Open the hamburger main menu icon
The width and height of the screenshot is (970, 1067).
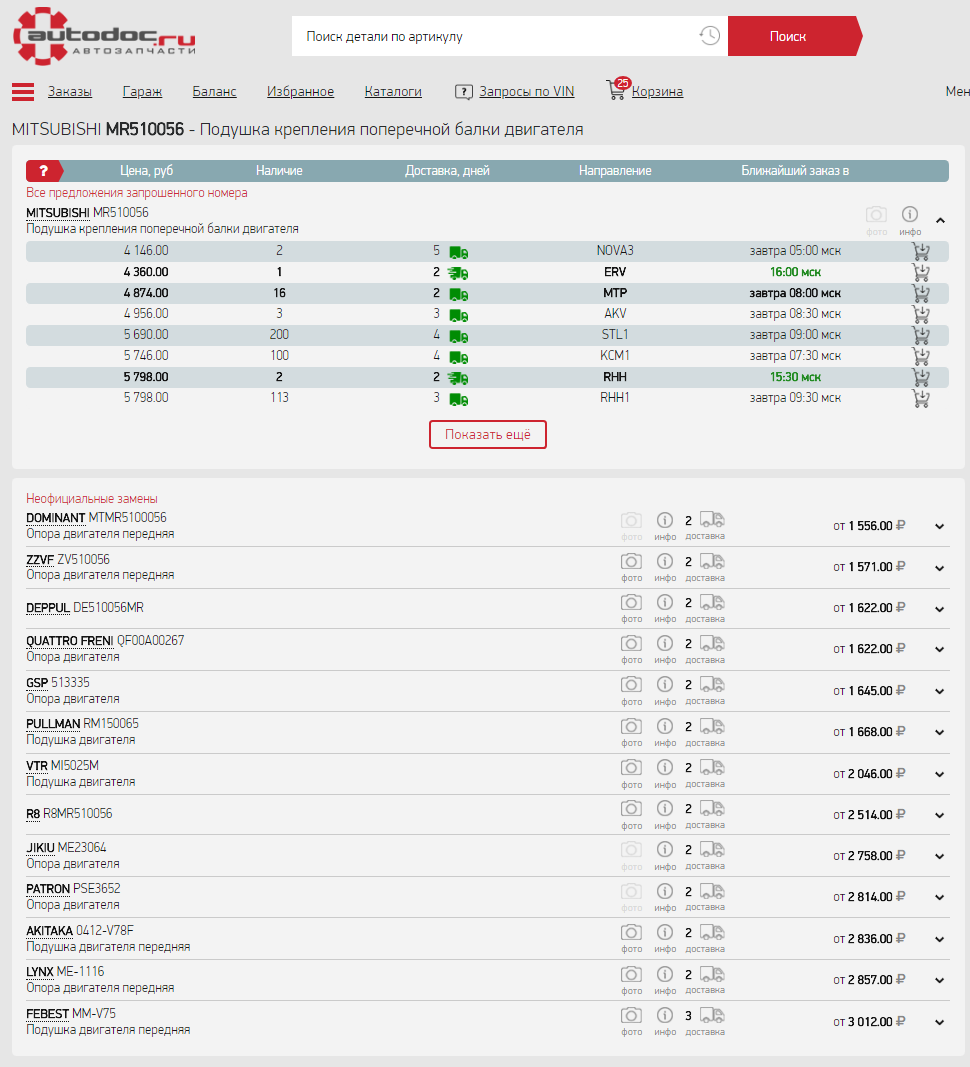[23, 92]
